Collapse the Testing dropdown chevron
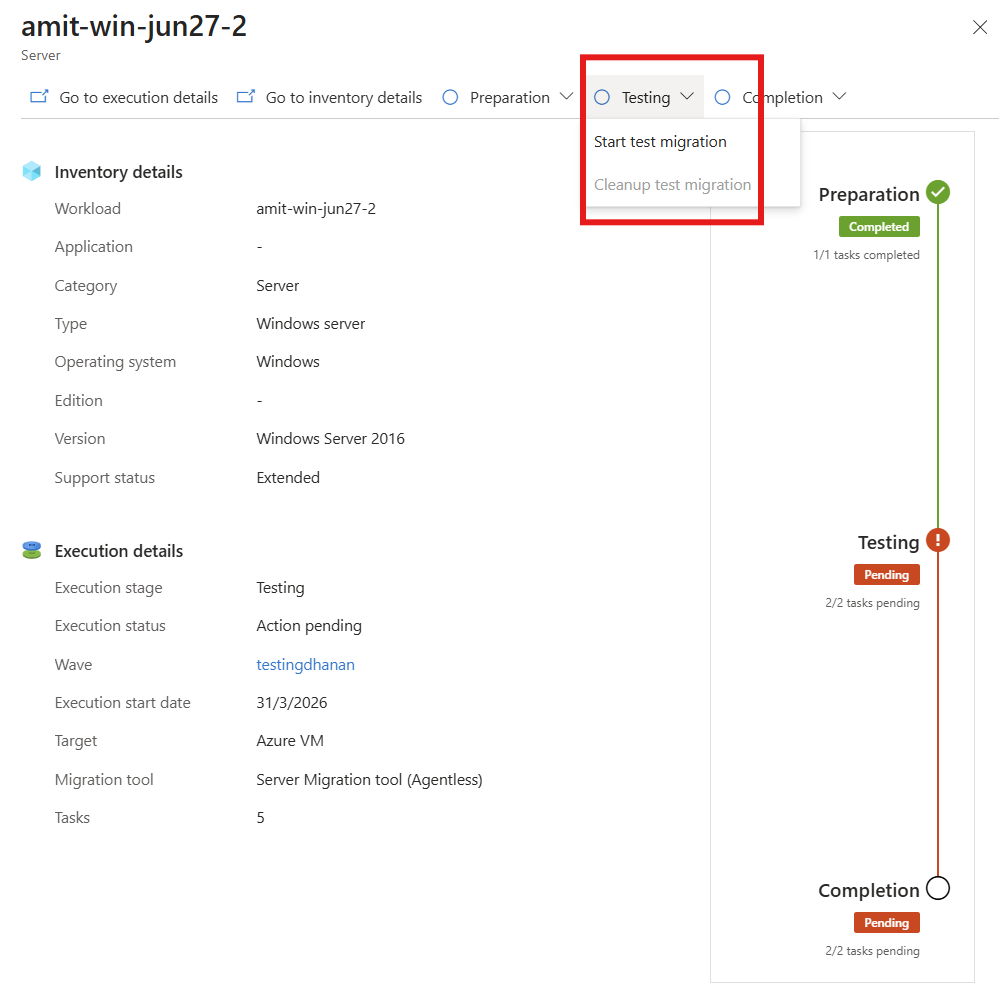 (687, 96)
